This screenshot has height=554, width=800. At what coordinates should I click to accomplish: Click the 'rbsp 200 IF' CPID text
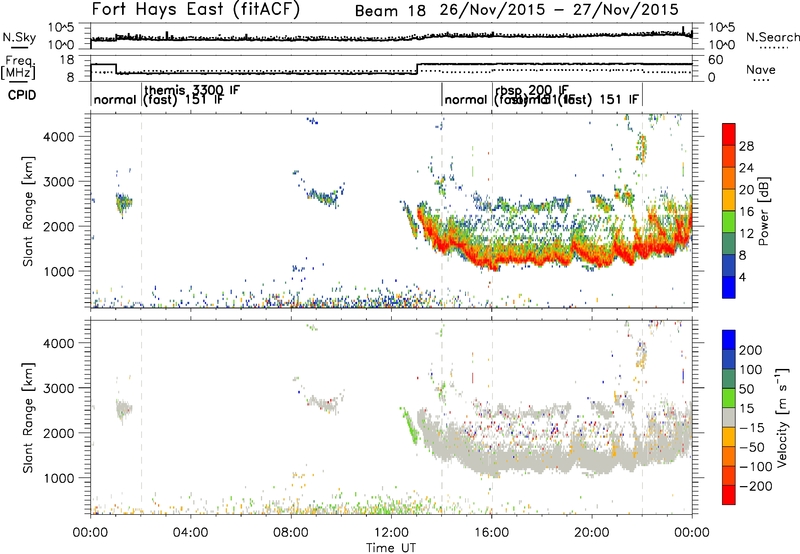click(x=532, y=90)
